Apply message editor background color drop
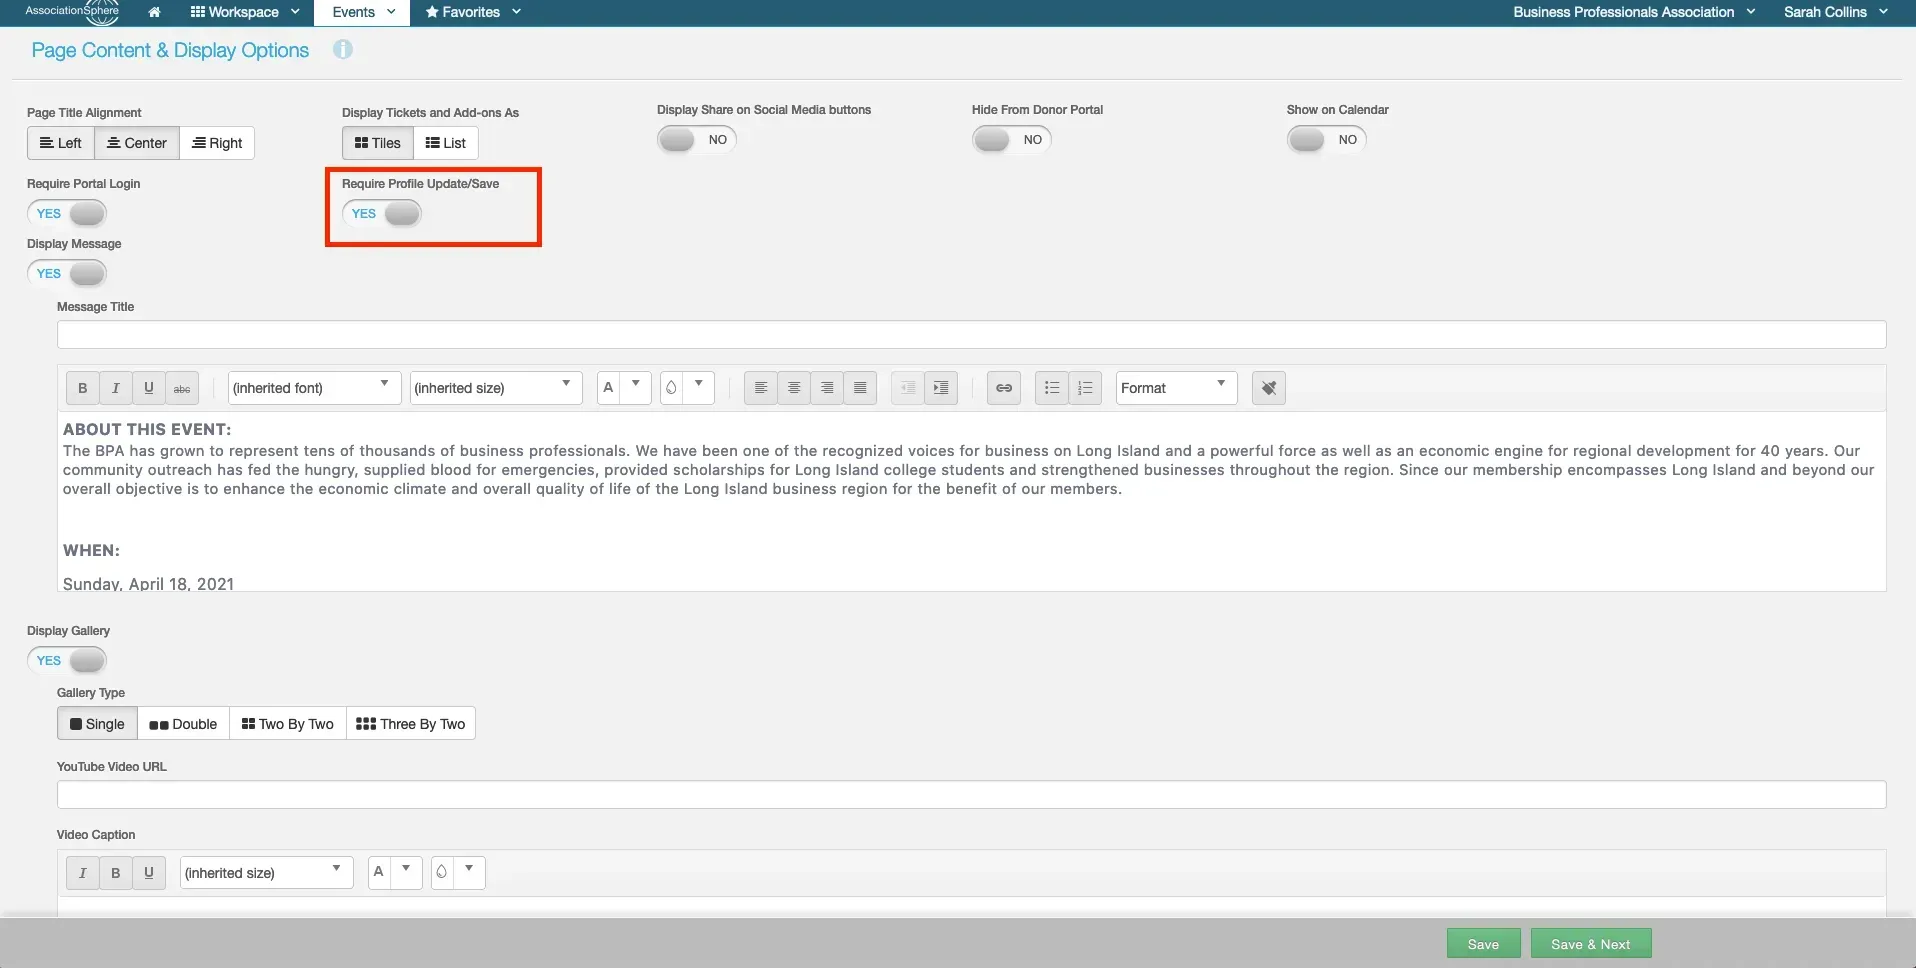This screenshot has width=1916, height=968. click(671, 388)
